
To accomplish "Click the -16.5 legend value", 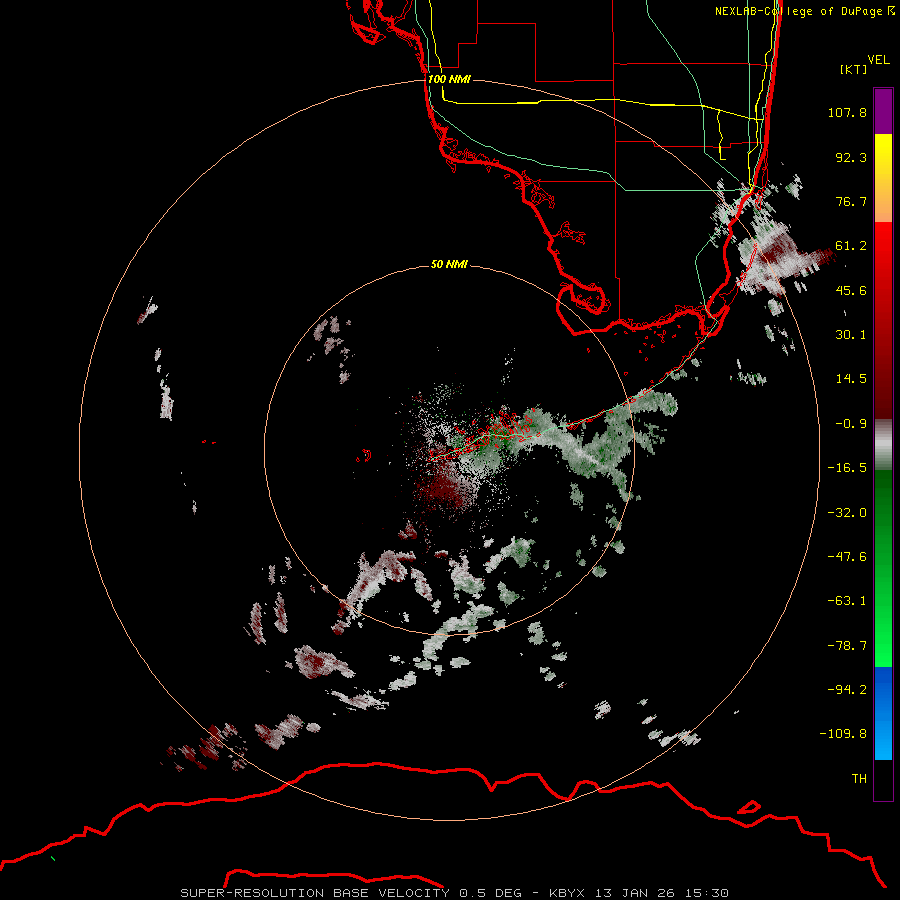I will tap(847, 468).
